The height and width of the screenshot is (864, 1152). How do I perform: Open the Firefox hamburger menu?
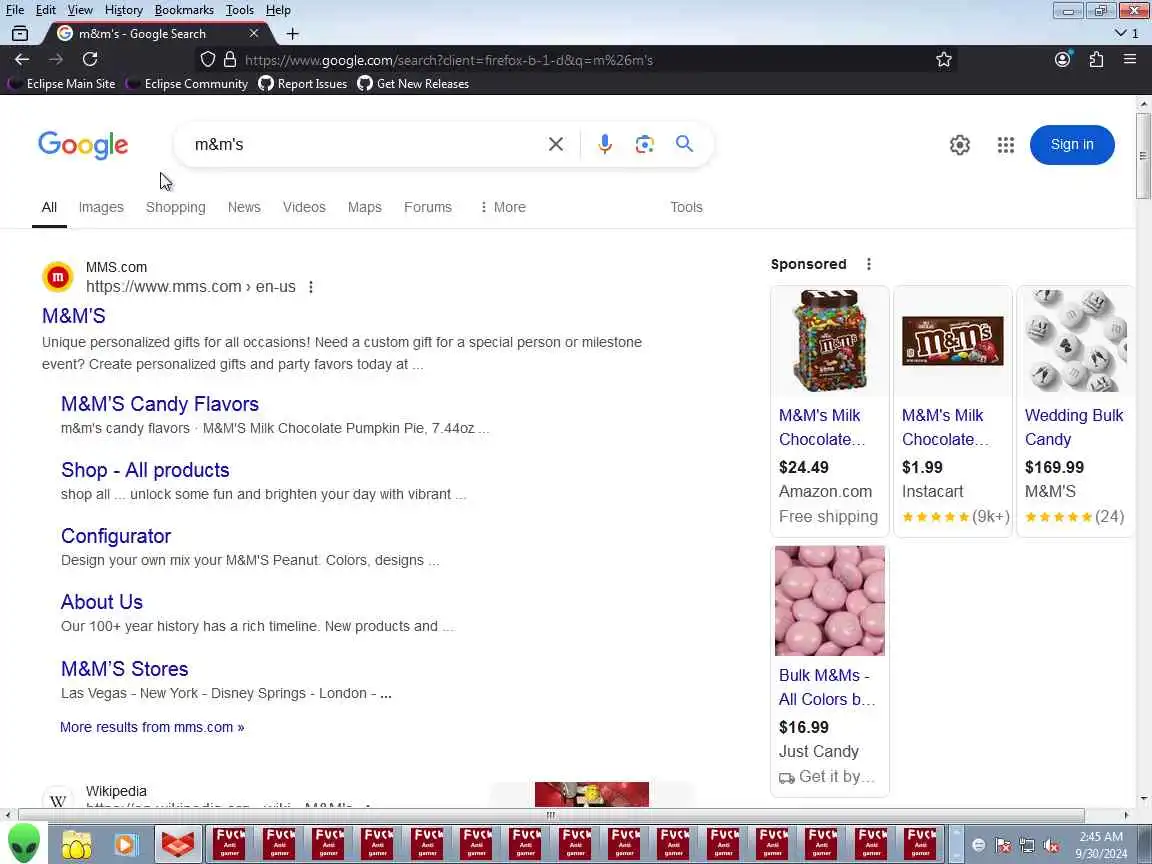click(x=1130, y=60)
